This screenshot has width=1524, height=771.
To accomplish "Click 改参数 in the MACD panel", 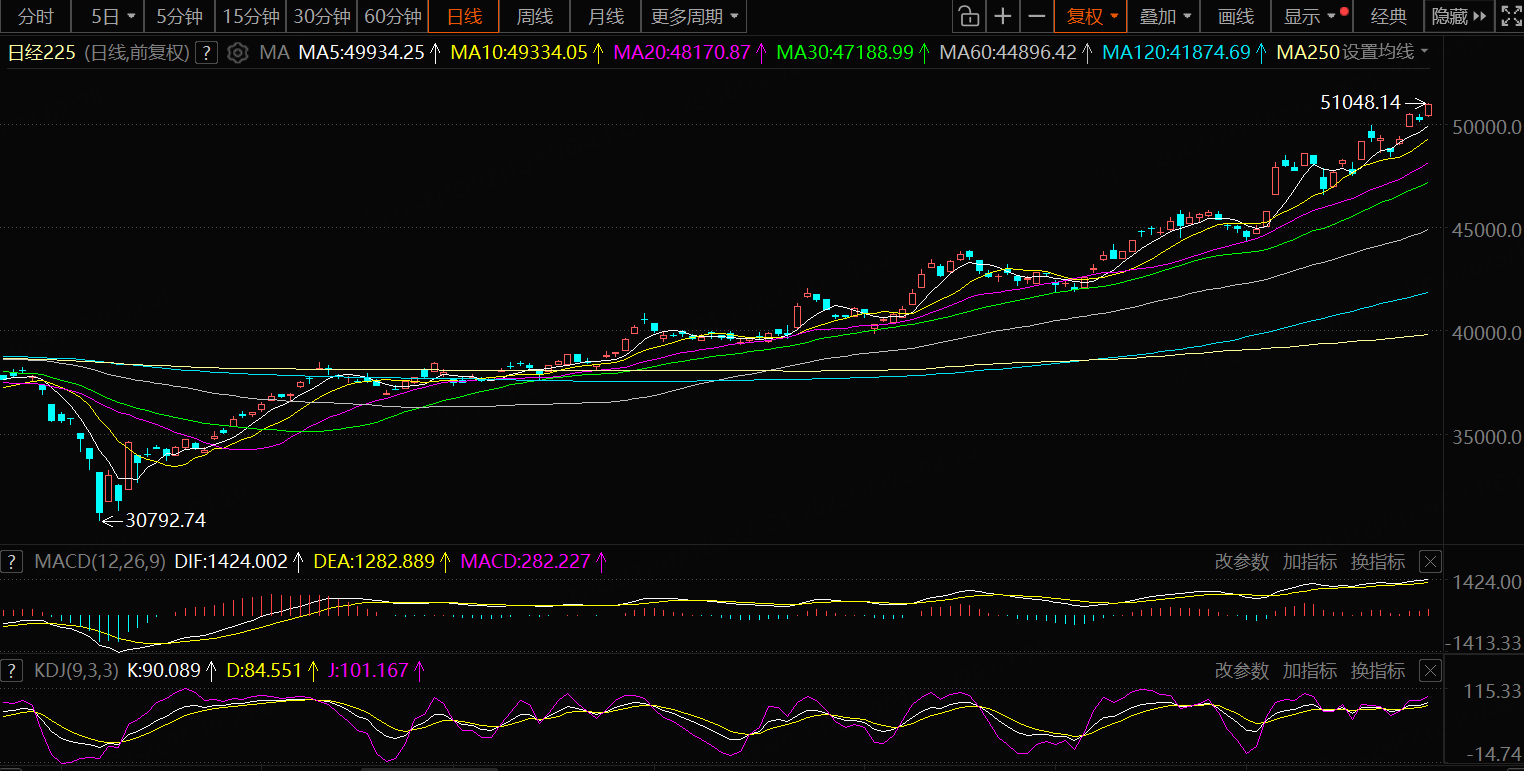I will coord(1241,562).
